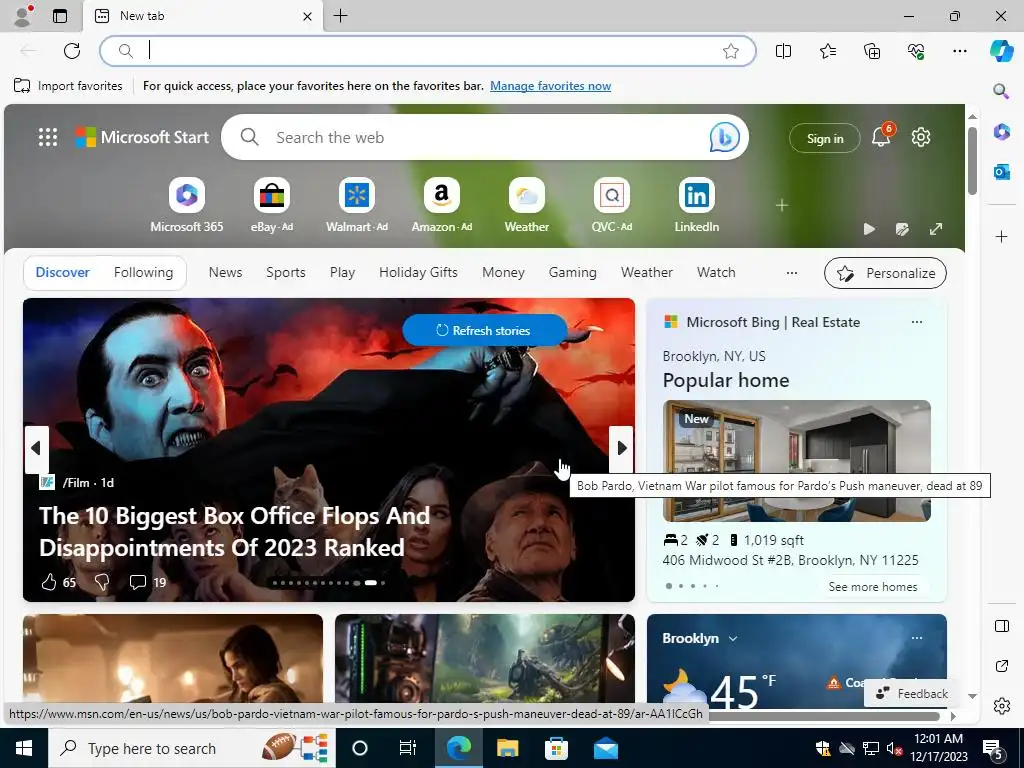Open Collections icon in toolbar
The width and height of the screenshot is (1024, 768).
(872, 51)
